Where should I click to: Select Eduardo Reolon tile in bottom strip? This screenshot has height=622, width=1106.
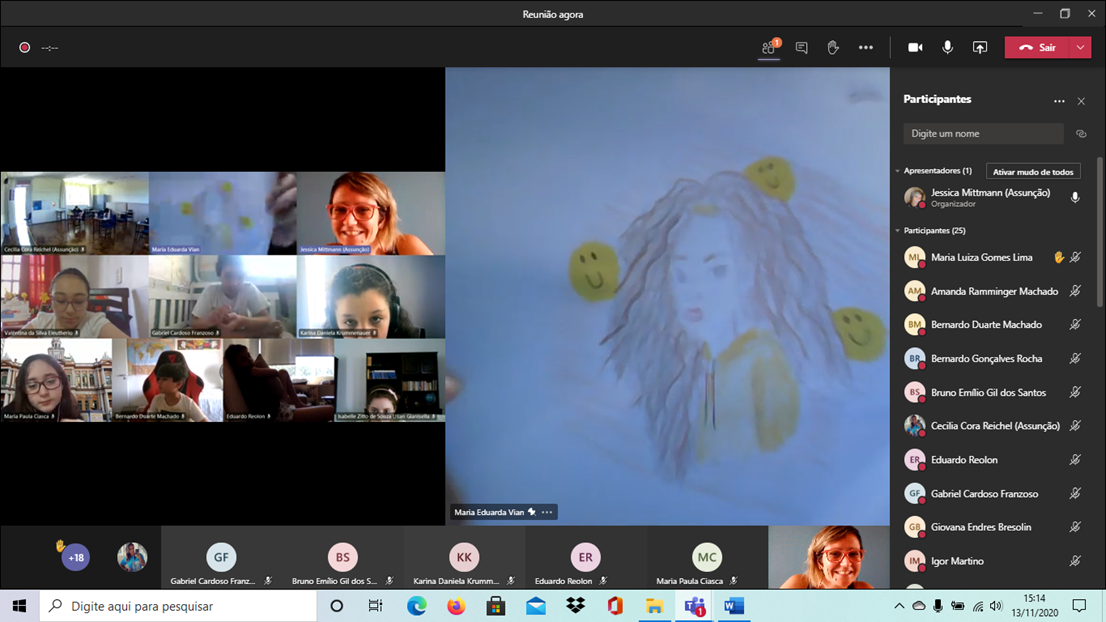pyautogui.click(x=585, y=557)
